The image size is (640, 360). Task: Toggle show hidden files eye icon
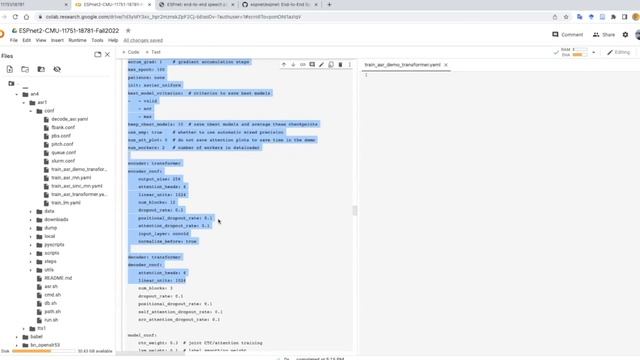(57, 69)
